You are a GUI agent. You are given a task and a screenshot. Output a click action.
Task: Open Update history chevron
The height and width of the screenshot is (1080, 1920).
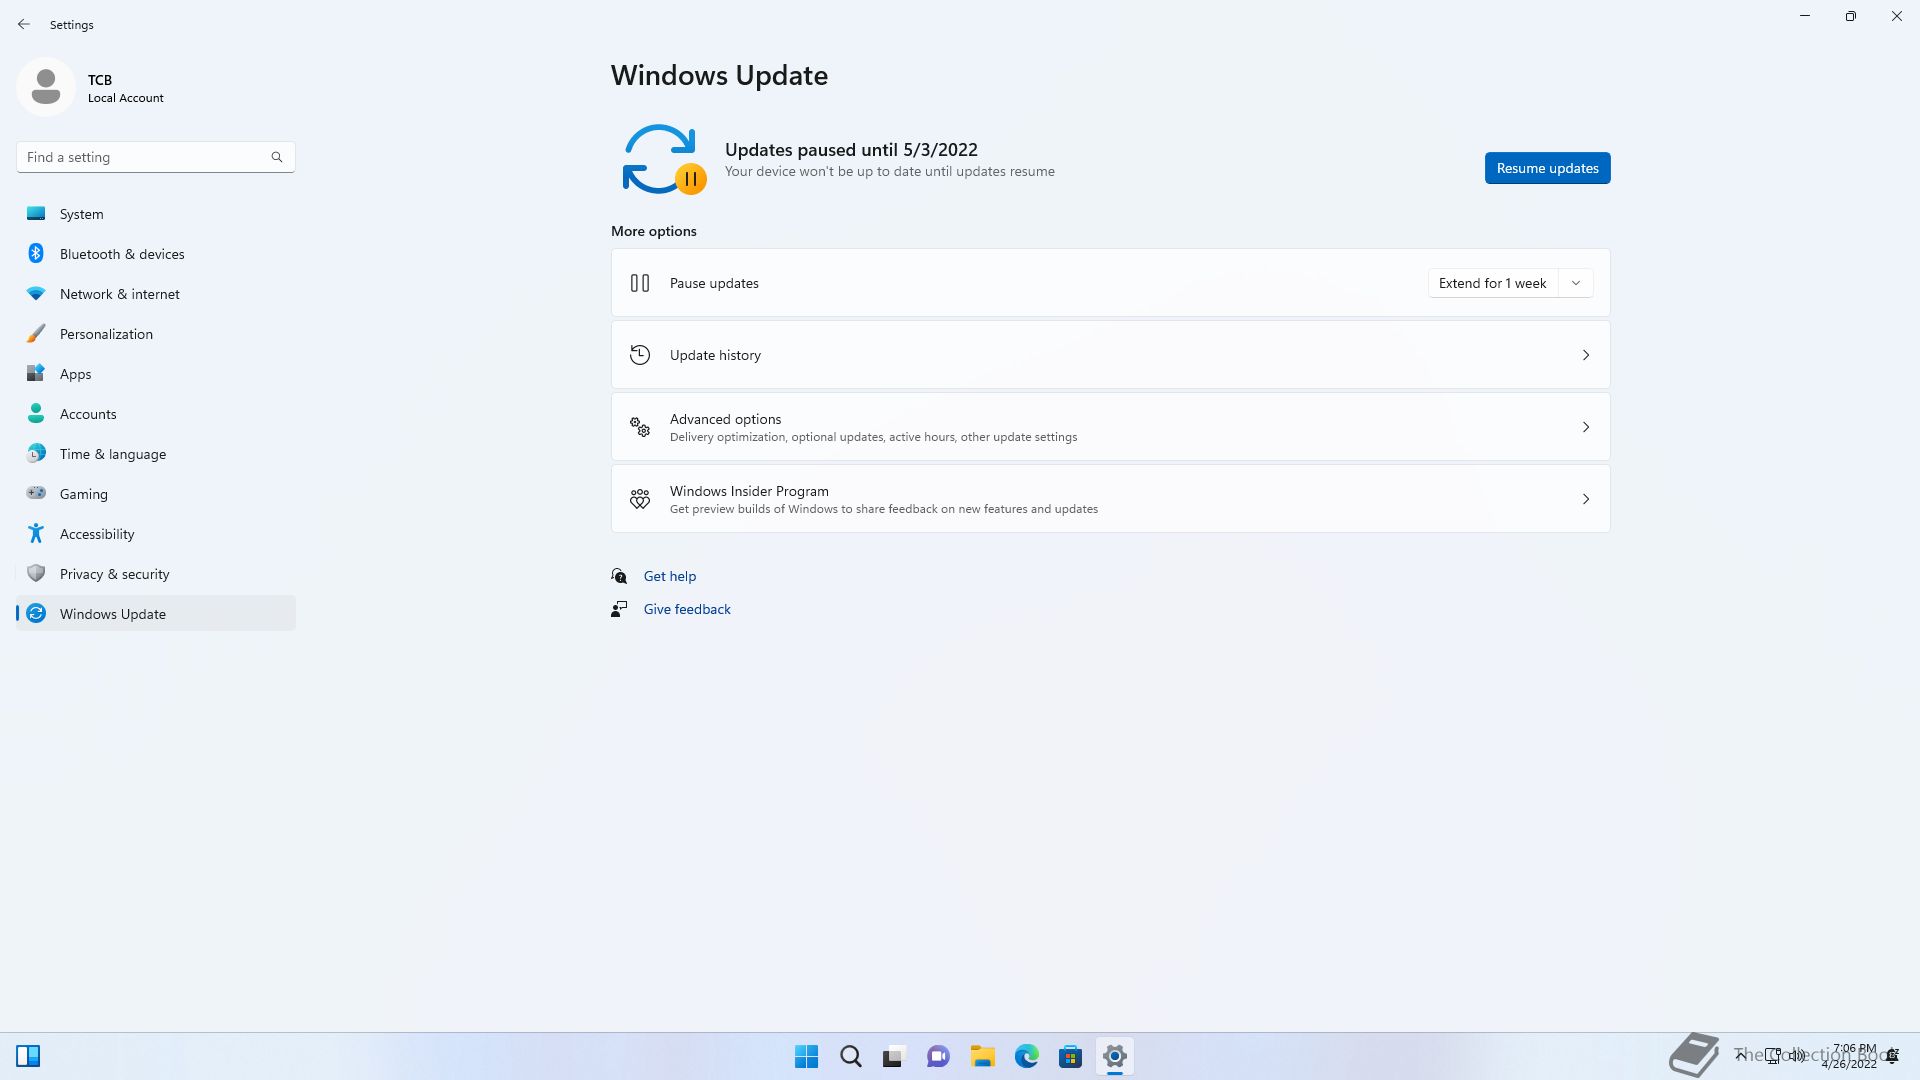coord(1586,355)
